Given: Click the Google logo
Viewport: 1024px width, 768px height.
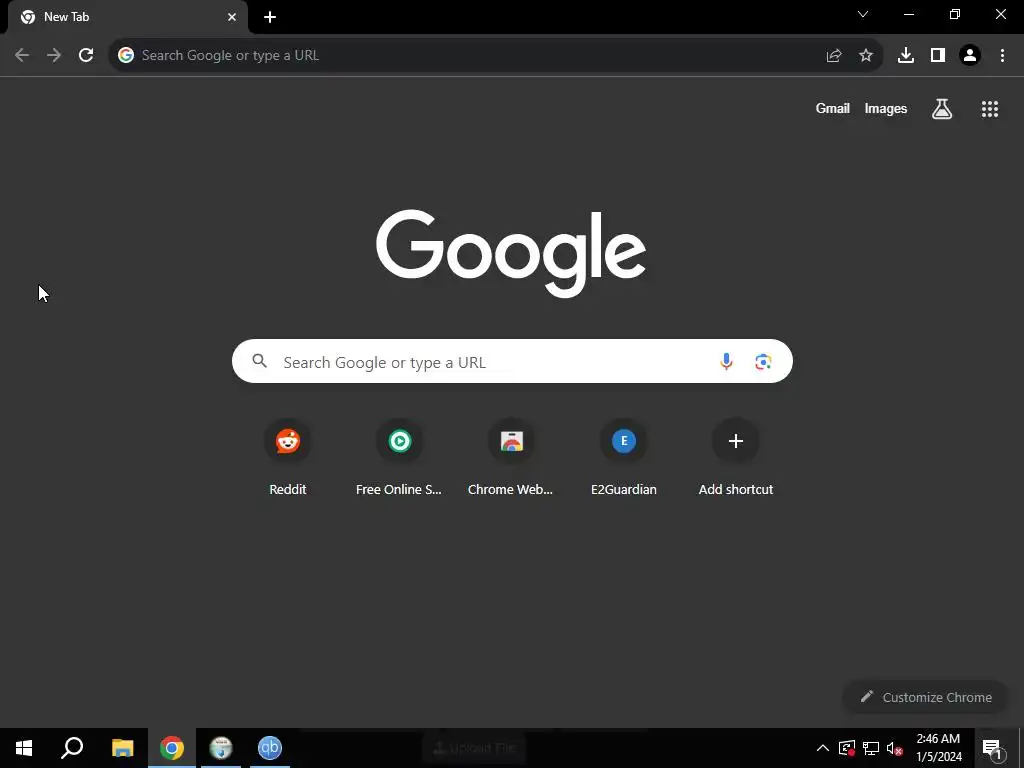Looking at the screenshot, I should point(511,253).
